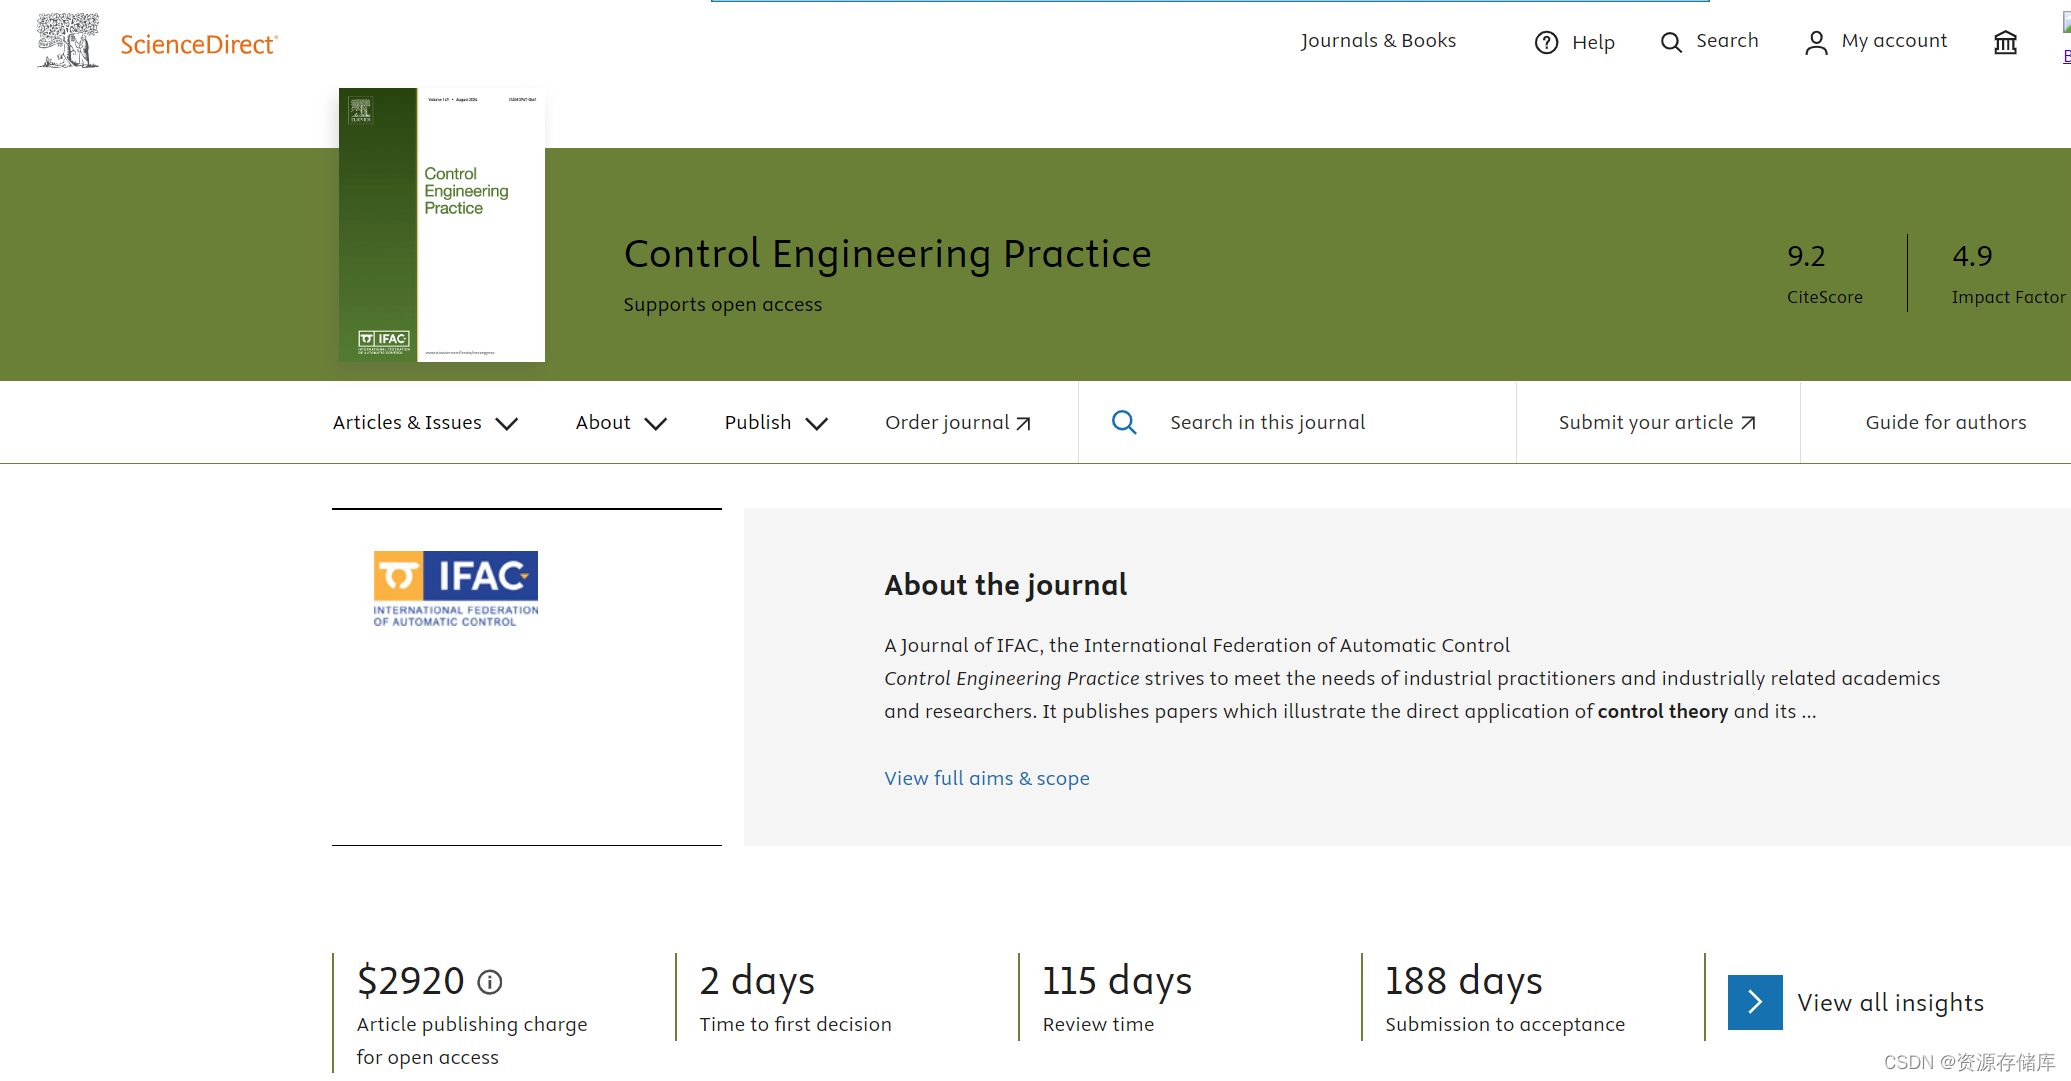Click the info icon next to $2920
The image size is (2071, 1081).
[490, 983]
